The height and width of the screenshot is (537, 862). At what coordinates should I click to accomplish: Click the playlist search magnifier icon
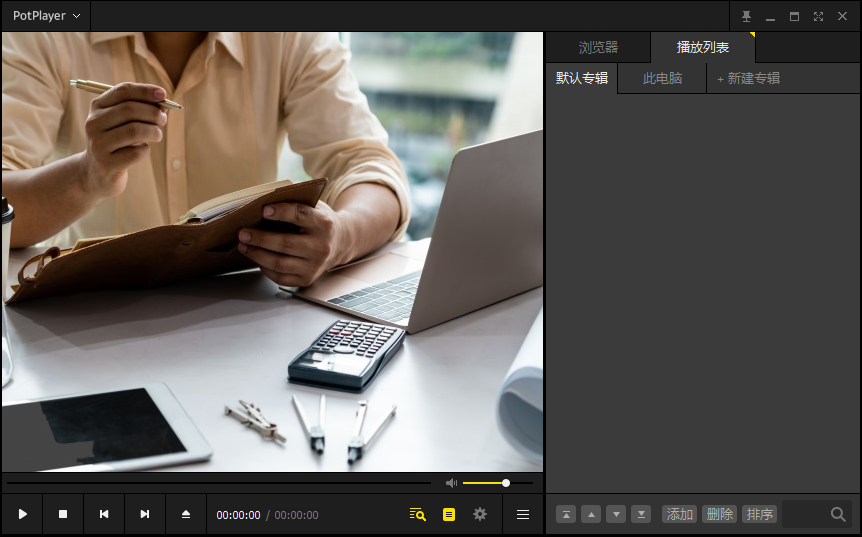838,514
